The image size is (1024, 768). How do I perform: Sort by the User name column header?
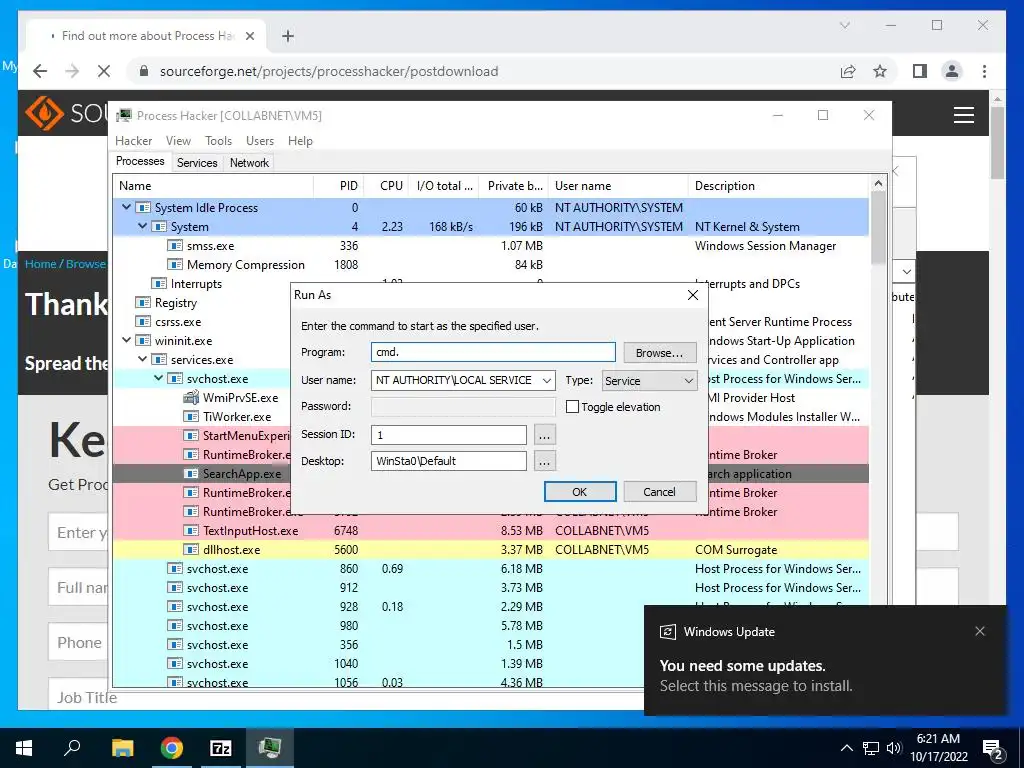tap(618, 185)
